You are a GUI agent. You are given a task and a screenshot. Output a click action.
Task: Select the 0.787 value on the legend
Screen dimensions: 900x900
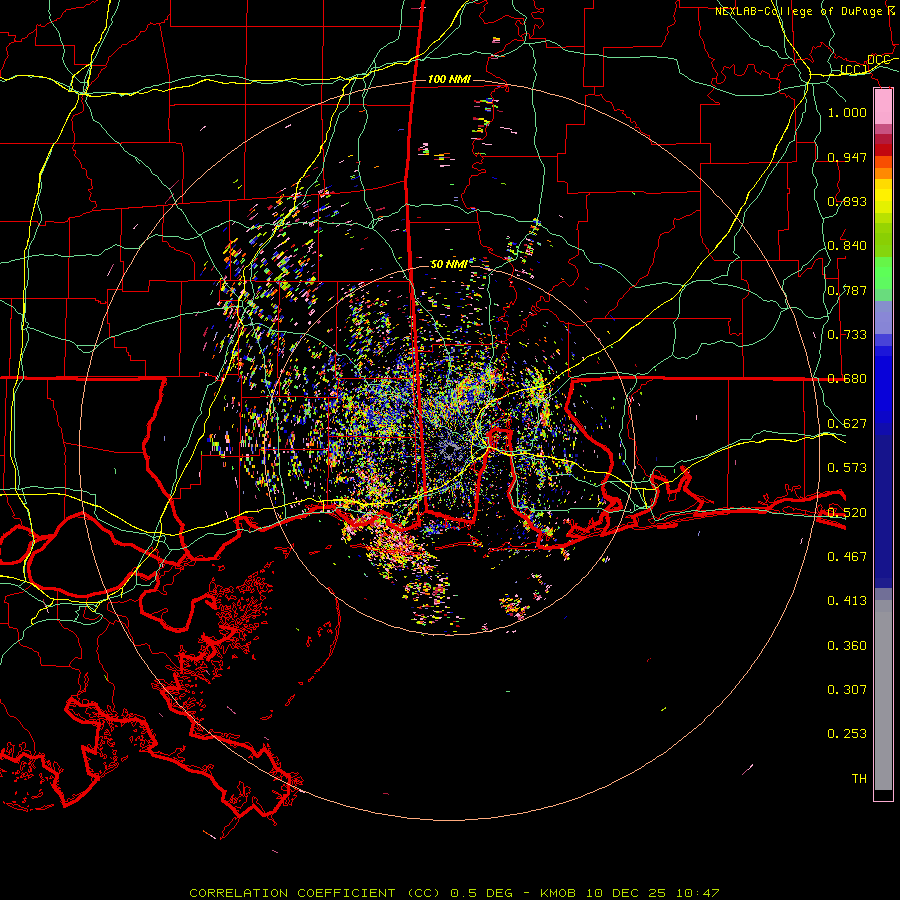coord(847,290)
